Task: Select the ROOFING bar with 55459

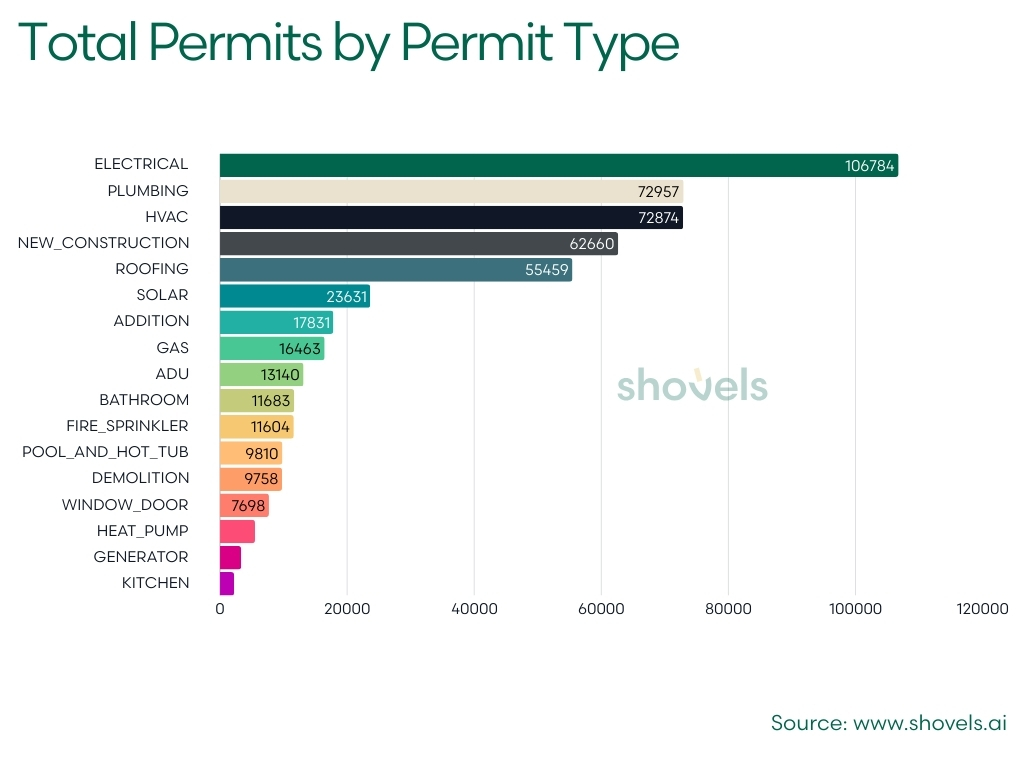Action: (x=396, y=270)
